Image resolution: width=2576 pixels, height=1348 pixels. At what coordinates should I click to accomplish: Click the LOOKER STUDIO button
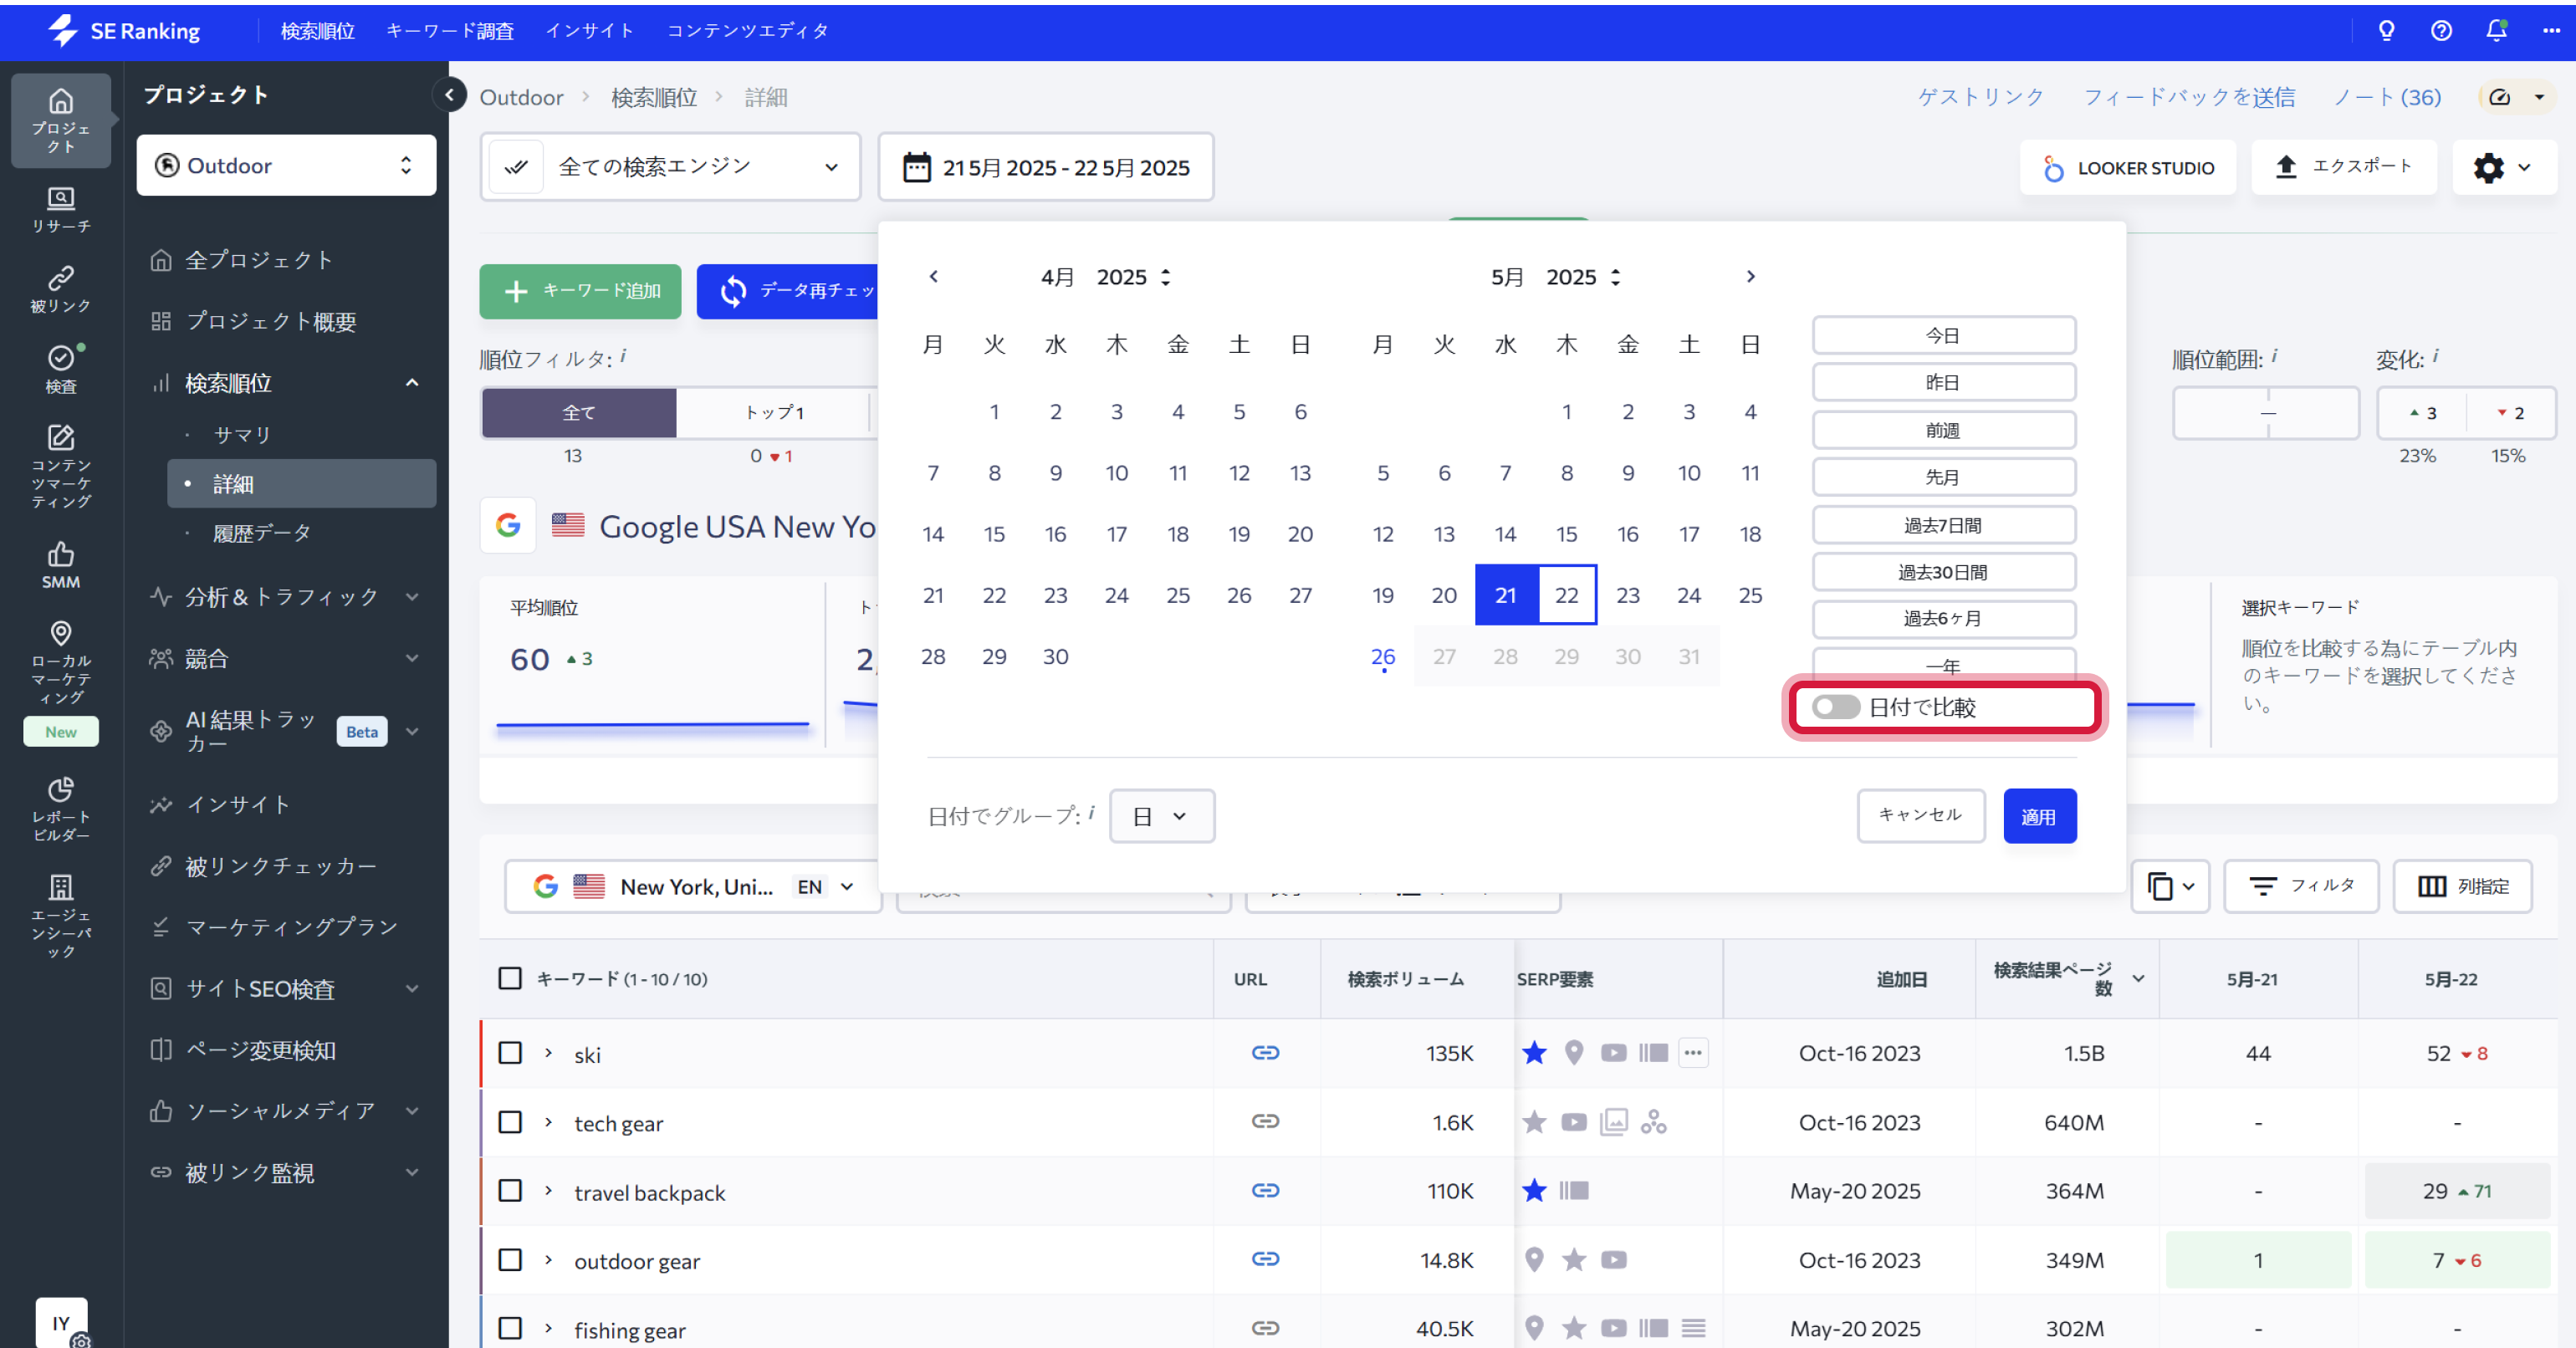pos(2127,167)
